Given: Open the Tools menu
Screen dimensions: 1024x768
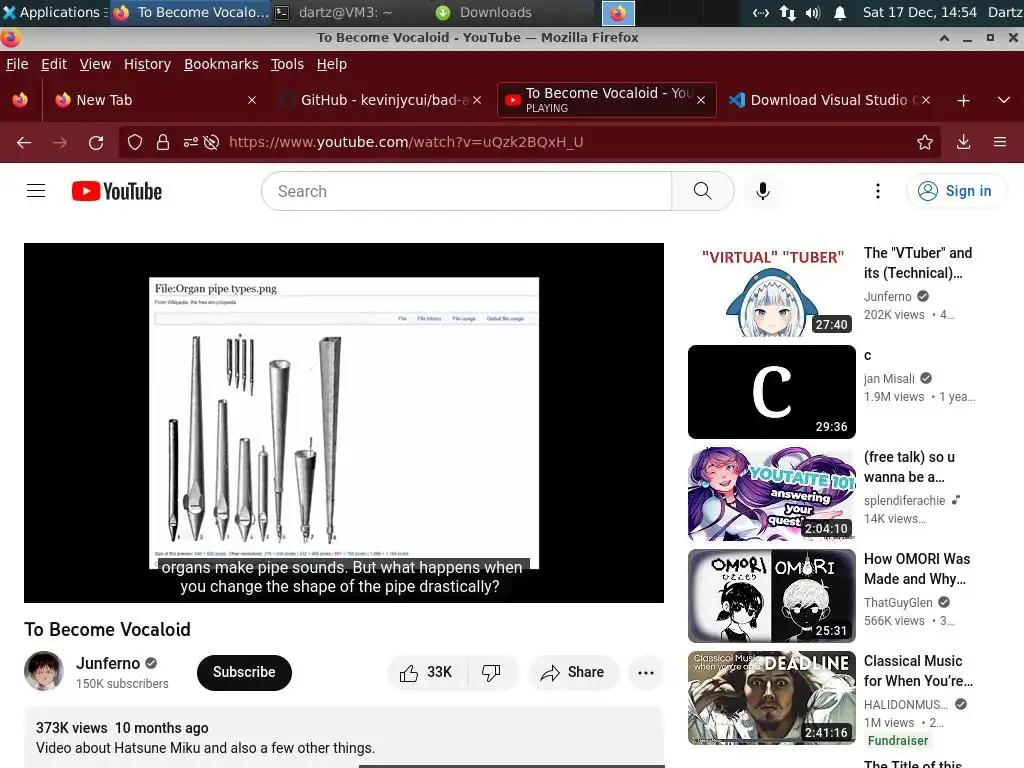Looking at the screenshot, I should pos(287,64).
